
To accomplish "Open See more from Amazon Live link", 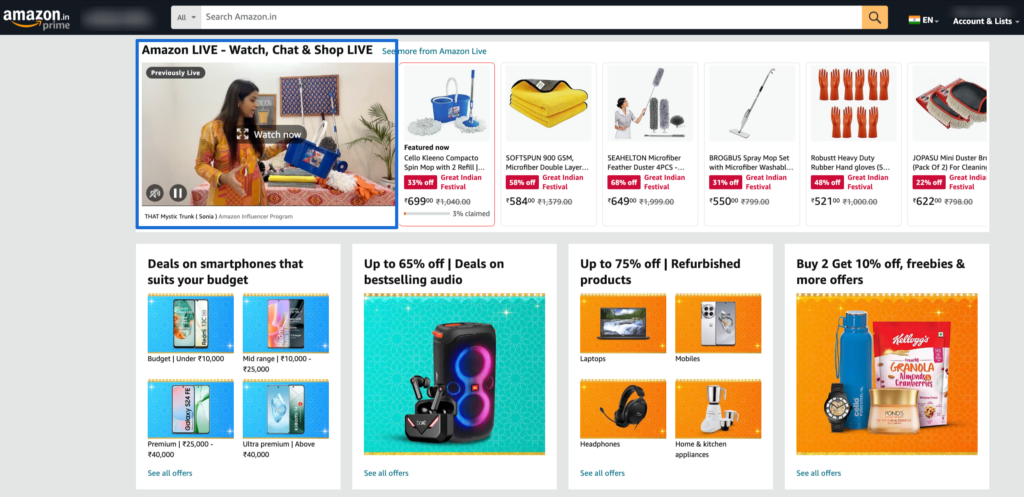I will click(x=434, y=51).
